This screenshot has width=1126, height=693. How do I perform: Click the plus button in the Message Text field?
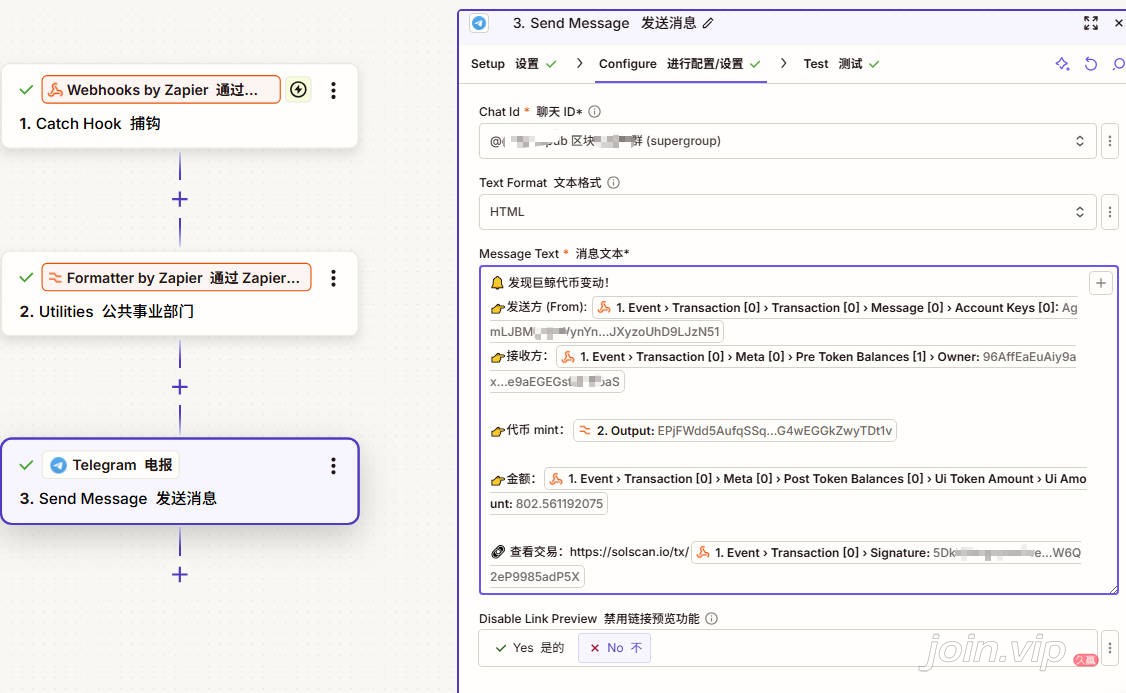click(1101, 283)
